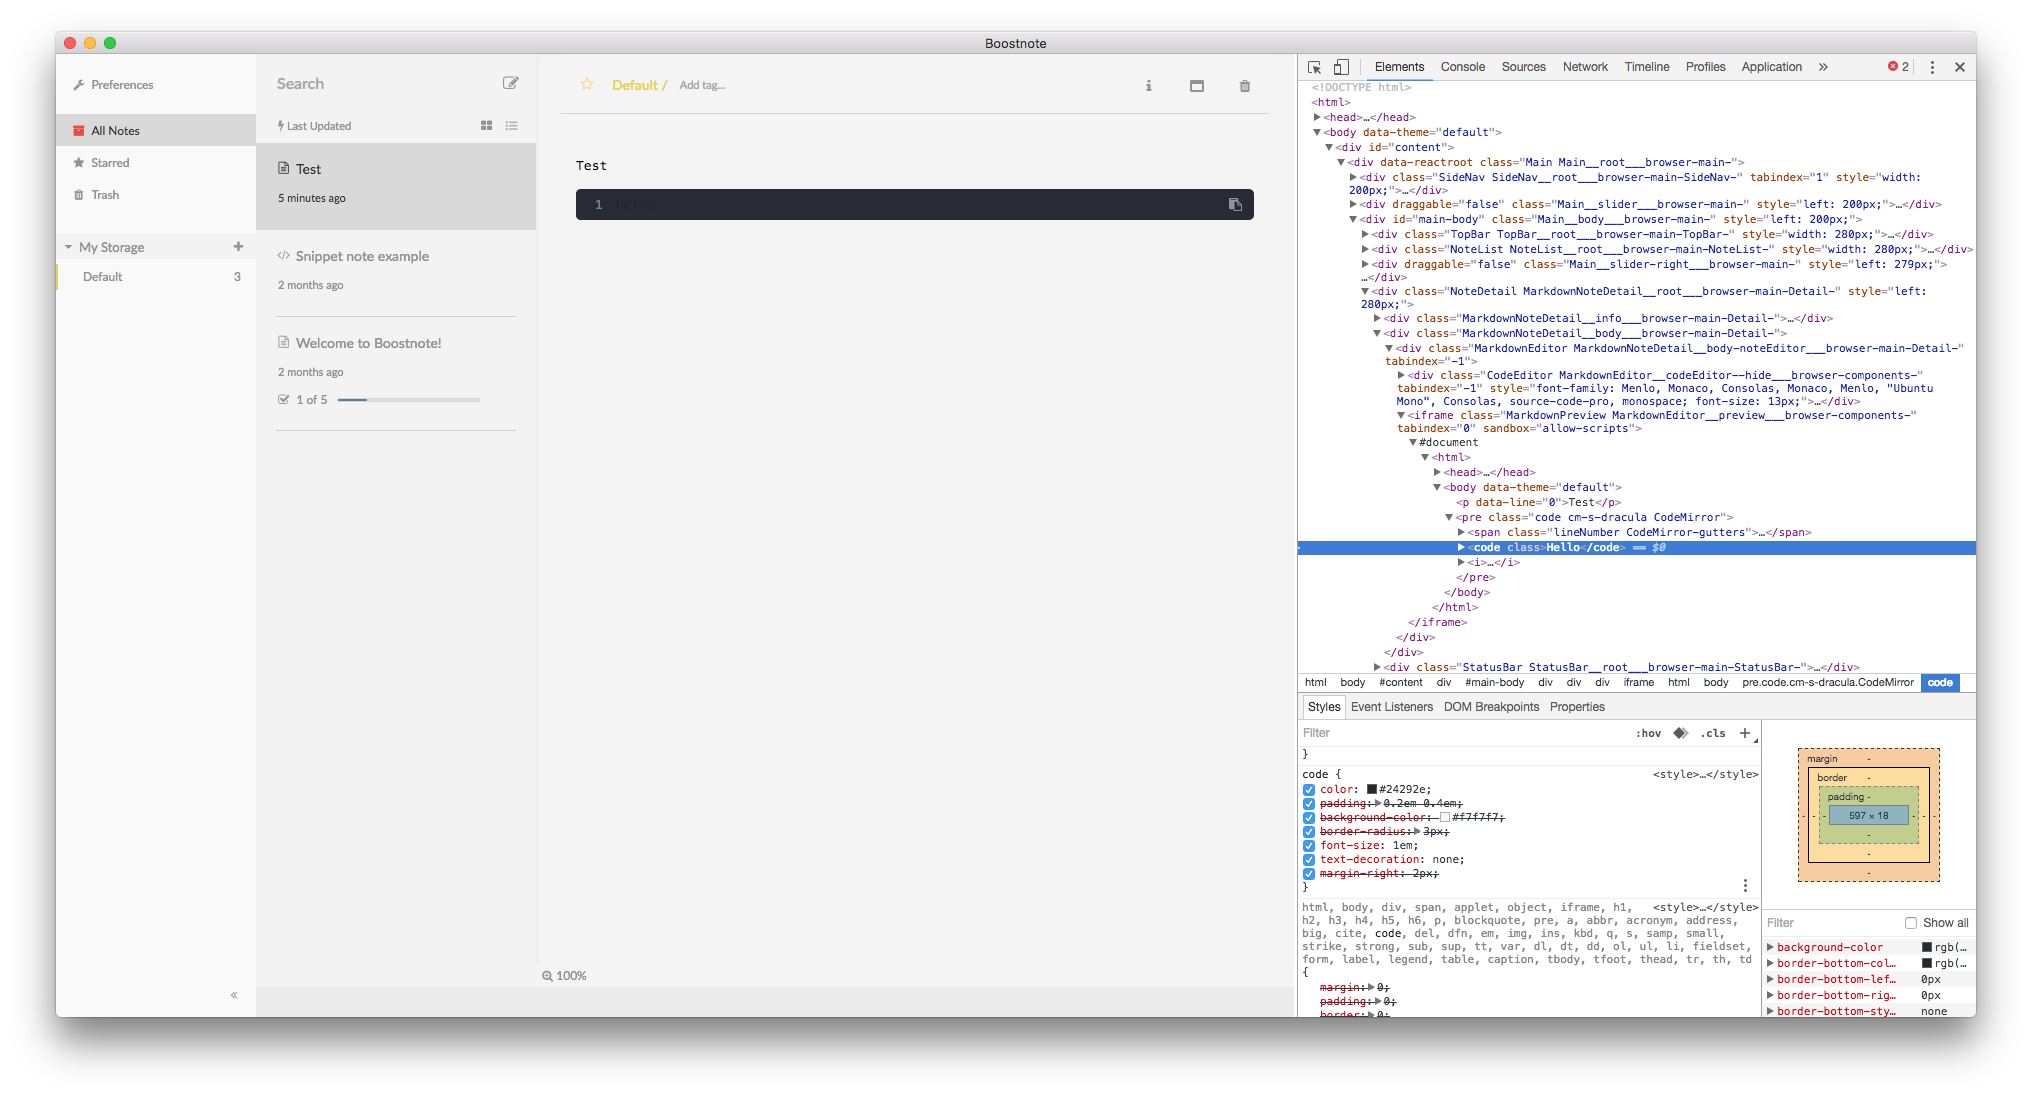Expand background-color in the Computed pane
2032x1097 pixels.
tap(1770, 946)
